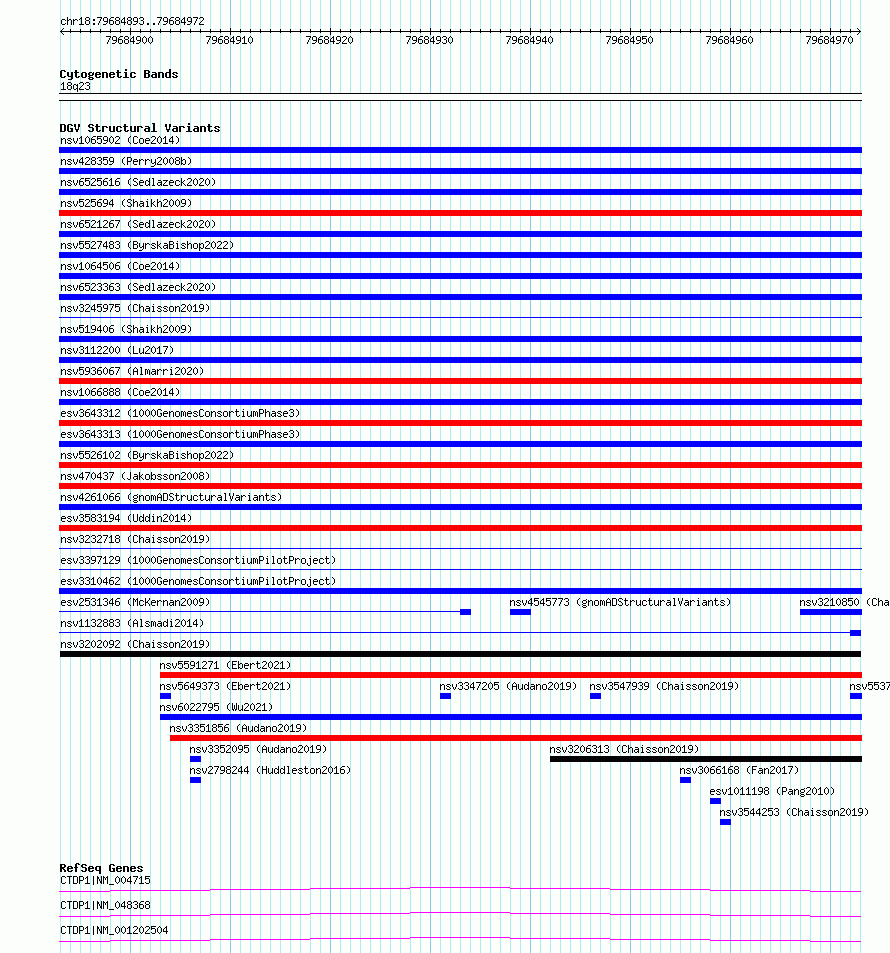Click the small blue bar under nsv2798244
890x953 pixels.
(x=195, y=780)
